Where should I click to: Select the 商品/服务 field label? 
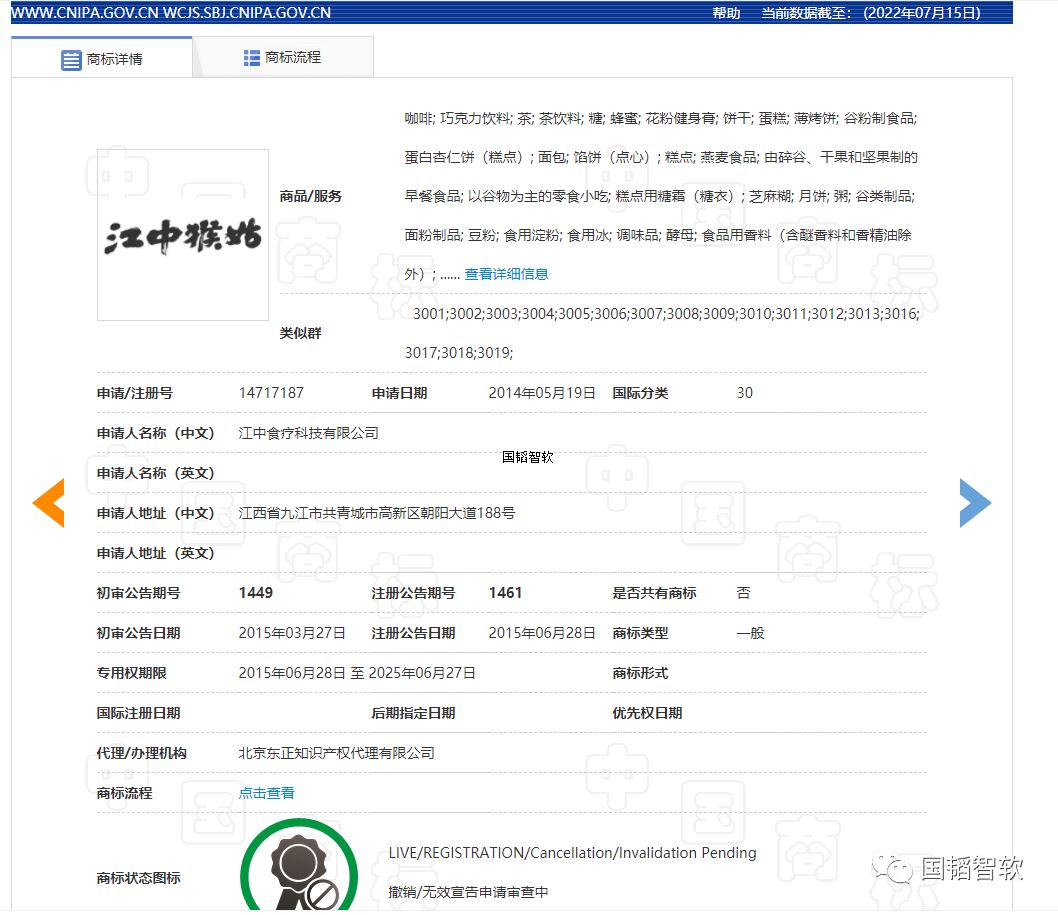pyautogui.click(x=310, y=196)
